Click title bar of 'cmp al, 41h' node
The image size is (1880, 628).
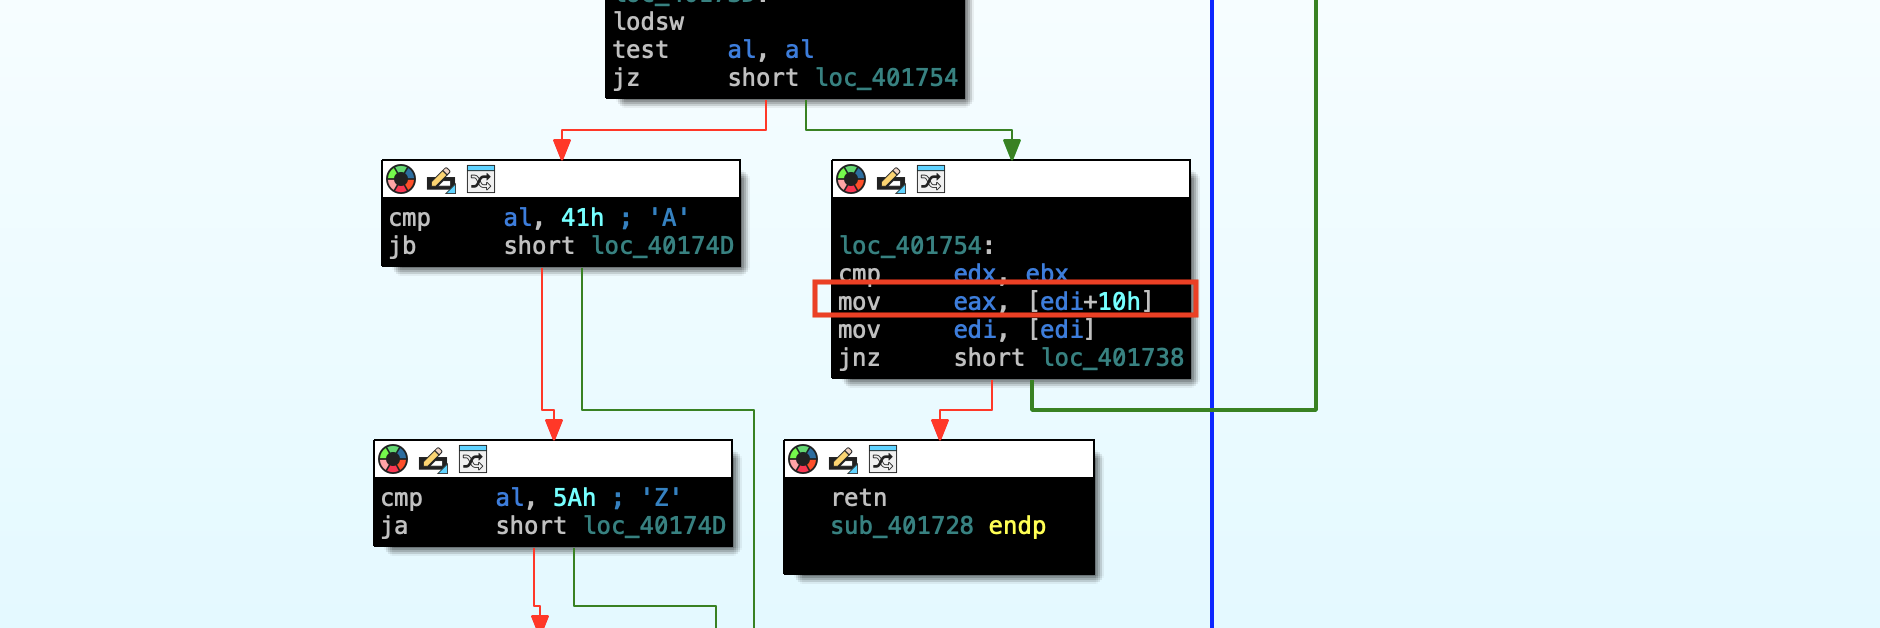[x=561, y=180]
